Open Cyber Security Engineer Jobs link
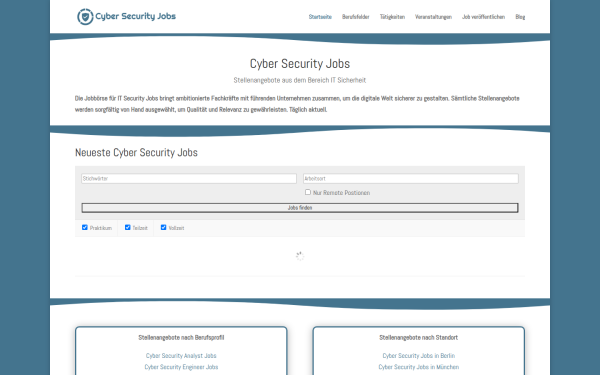The height and width of the screenshot is (375, 600). tap(181, 367)
